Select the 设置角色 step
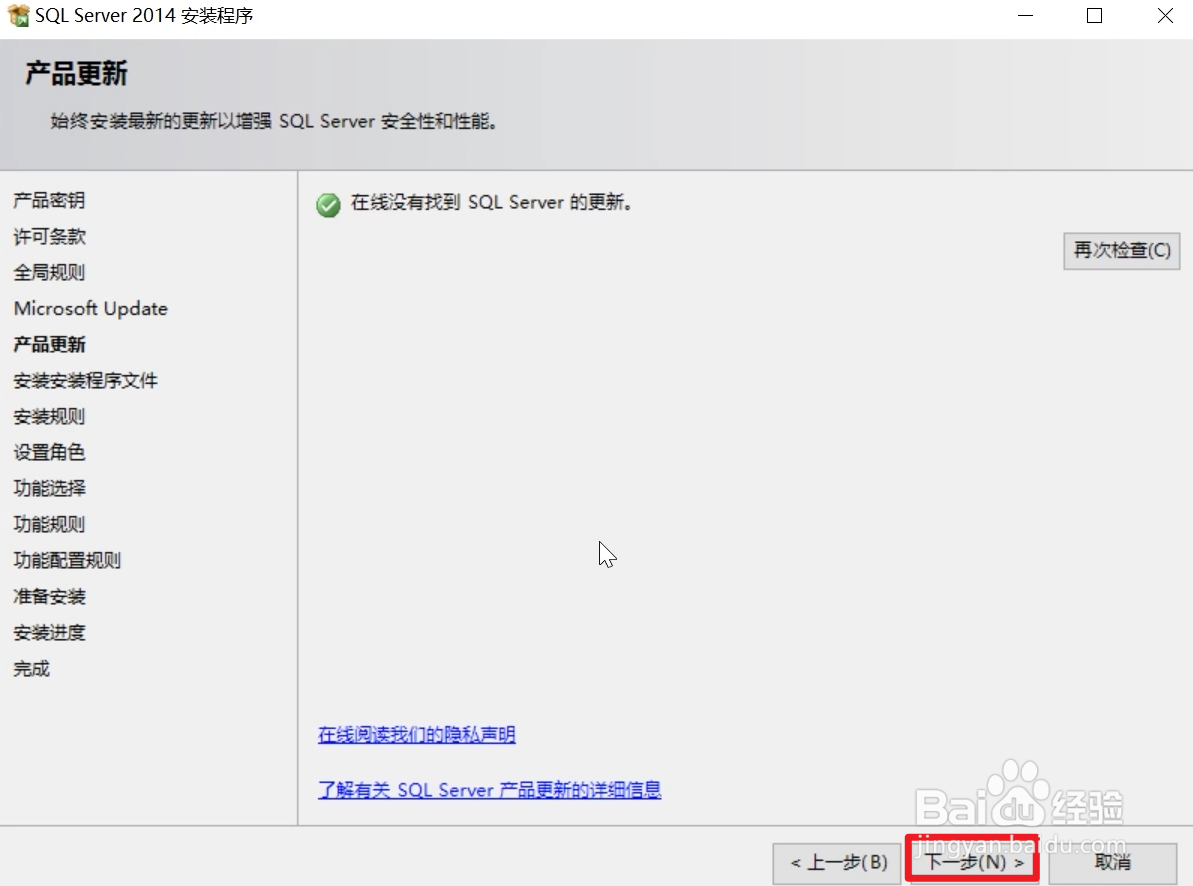Image resolution: width=1193 pixels, height=886 pixels. pyautogui.click(x=48, y=452)
